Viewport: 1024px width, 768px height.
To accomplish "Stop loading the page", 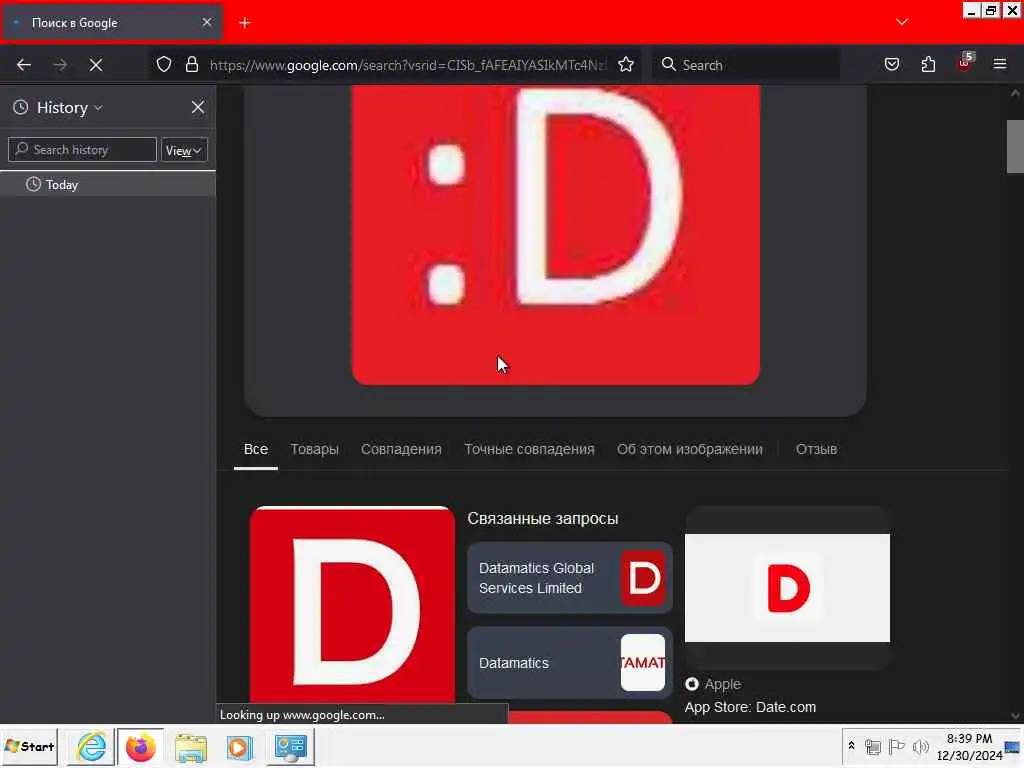I will pyautogui.click(x=96, y=65).
